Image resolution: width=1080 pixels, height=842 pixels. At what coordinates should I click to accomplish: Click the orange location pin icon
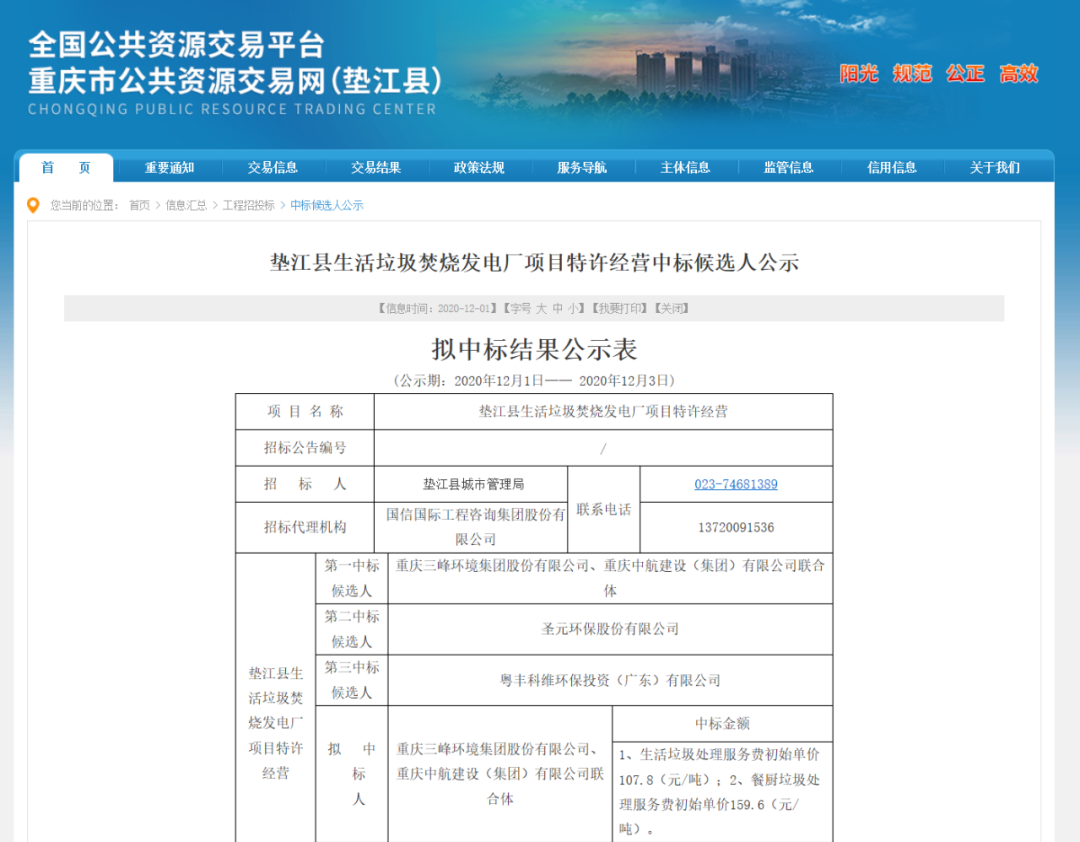pyautogui.click(x=33, y=205)
